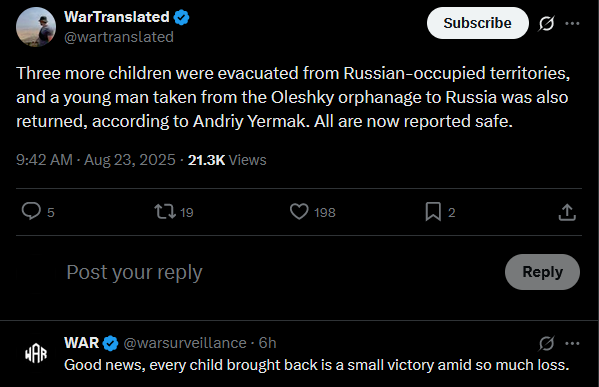The width and height of the screenshot is (599, 387).
Task: Open the three-dot menu on WAR's reply
Action: point(572,343)
